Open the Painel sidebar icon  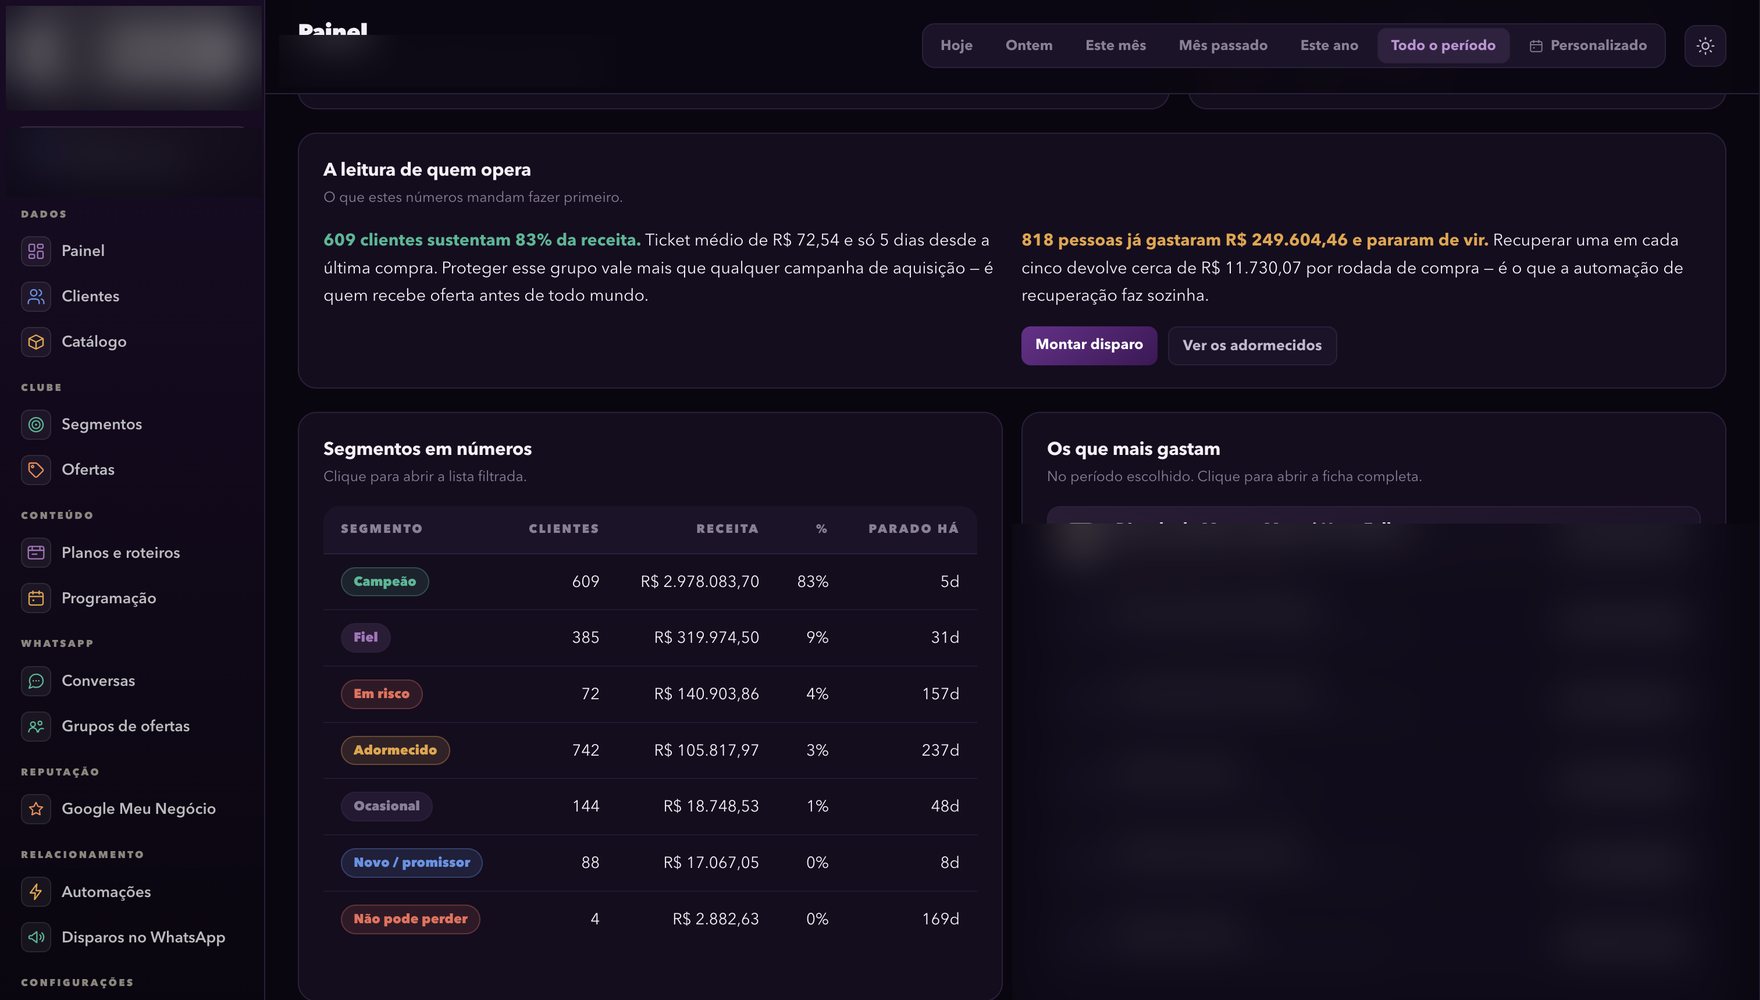coord(36,251)
